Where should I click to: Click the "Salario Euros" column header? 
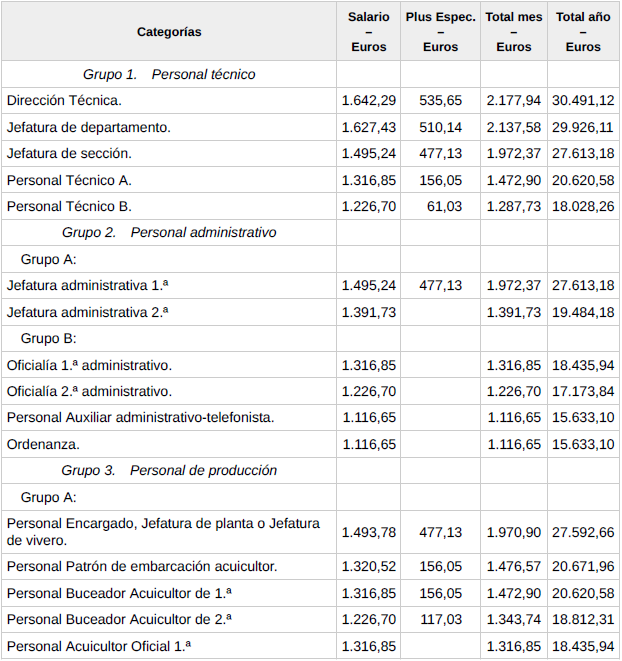(368, 32)
